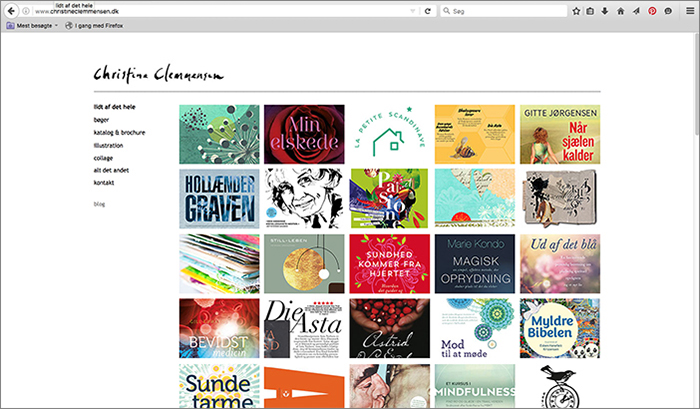
Task: Click the browser back arrow button
Action: pos(11,11)
